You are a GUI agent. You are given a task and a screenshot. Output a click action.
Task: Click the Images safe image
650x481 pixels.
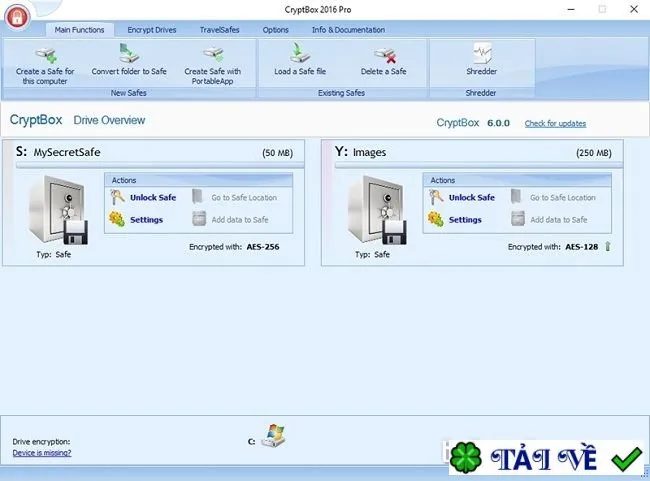pyautogui.click(x=377, y=210)
